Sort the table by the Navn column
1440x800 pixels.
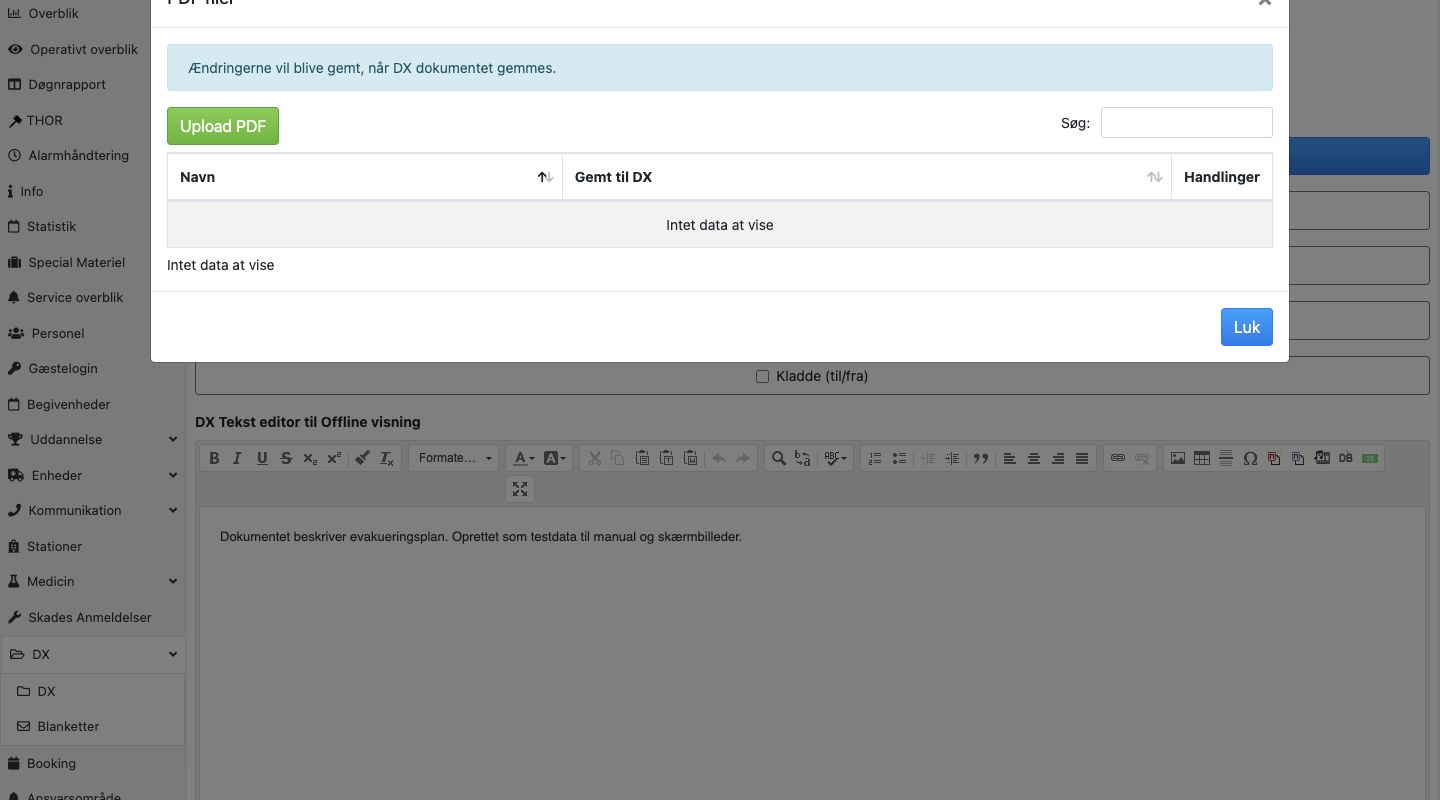[365, 177]
